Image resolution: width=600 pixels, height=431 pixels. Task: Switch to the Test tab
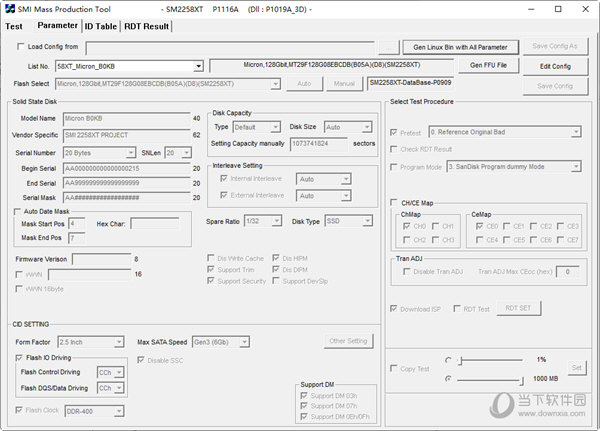tap(14, 26)
